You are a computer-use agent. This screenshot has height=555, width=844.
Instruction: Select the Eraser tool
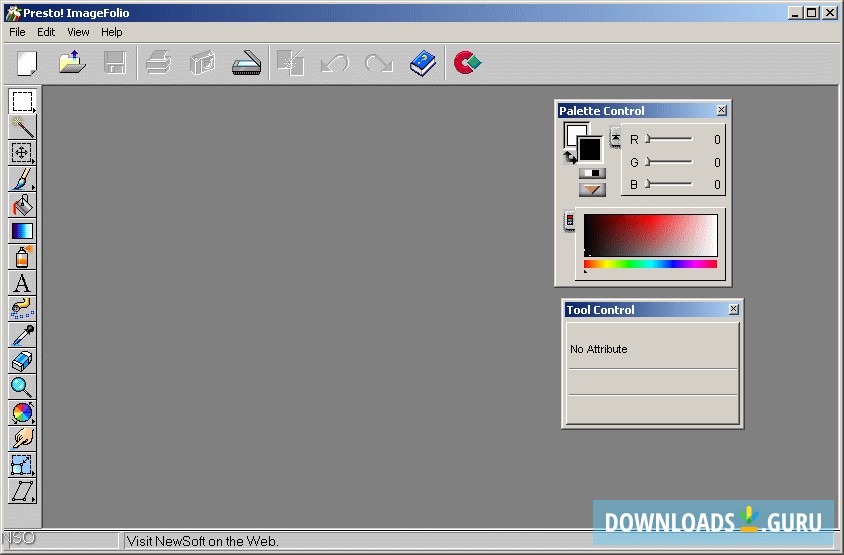(22, 361)
